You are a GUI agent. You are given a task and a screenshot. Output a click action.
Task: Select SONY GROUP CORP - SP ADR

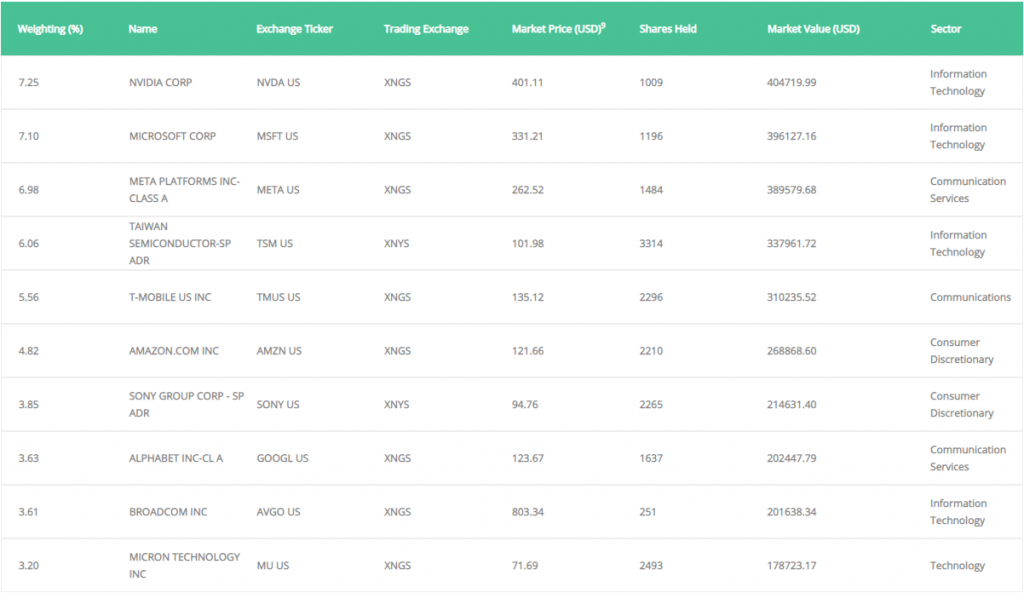pyautogui.click(x=186, y=404)
